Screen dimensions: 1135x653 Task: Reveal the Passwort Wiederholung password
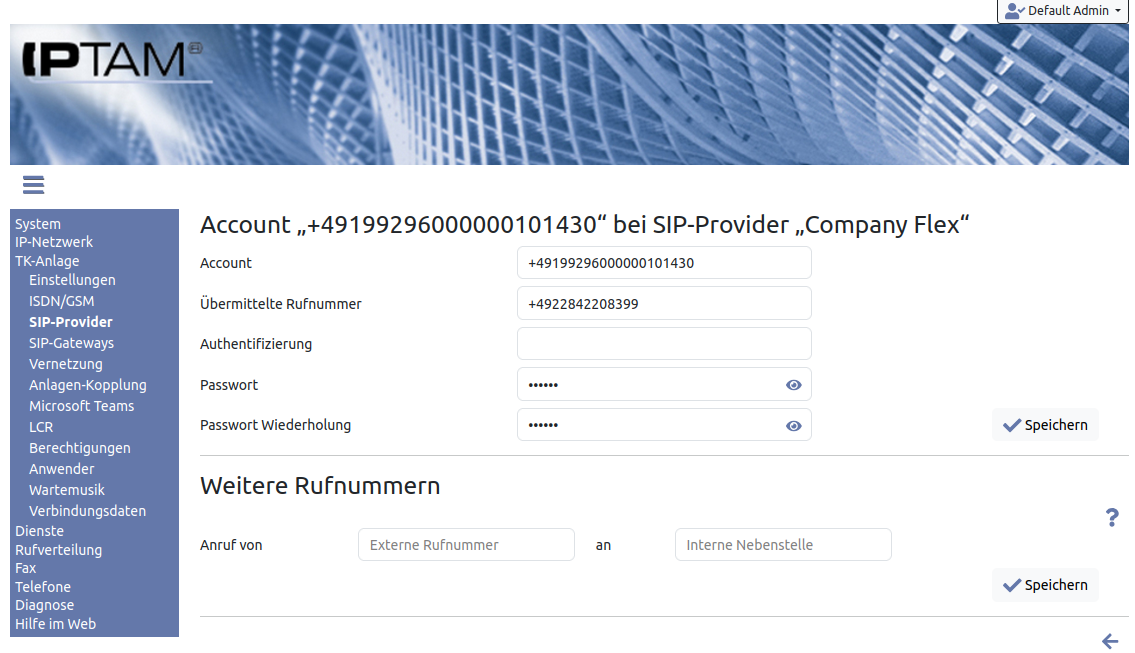click(793, 425)
